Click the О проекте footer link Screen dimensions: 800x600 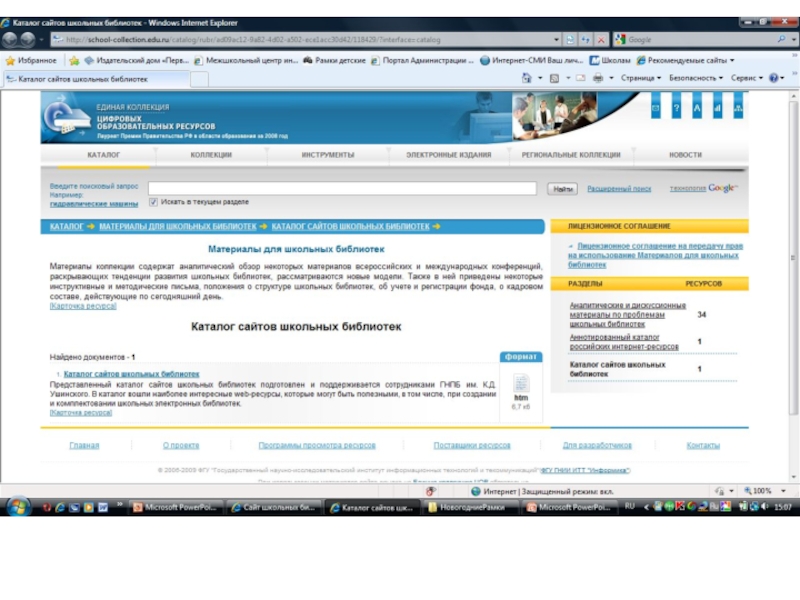(181, 445)
